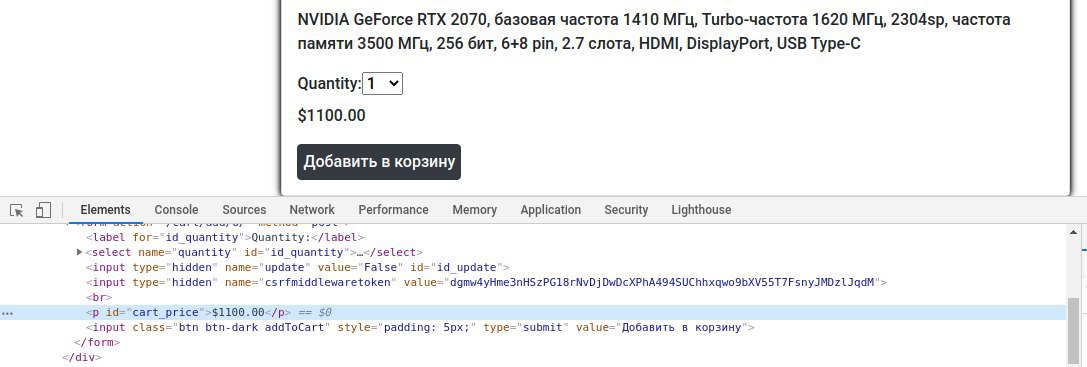Activate the inspect element picker icon
Viewport: 1087px width, 367px height.
click(17, 210)
